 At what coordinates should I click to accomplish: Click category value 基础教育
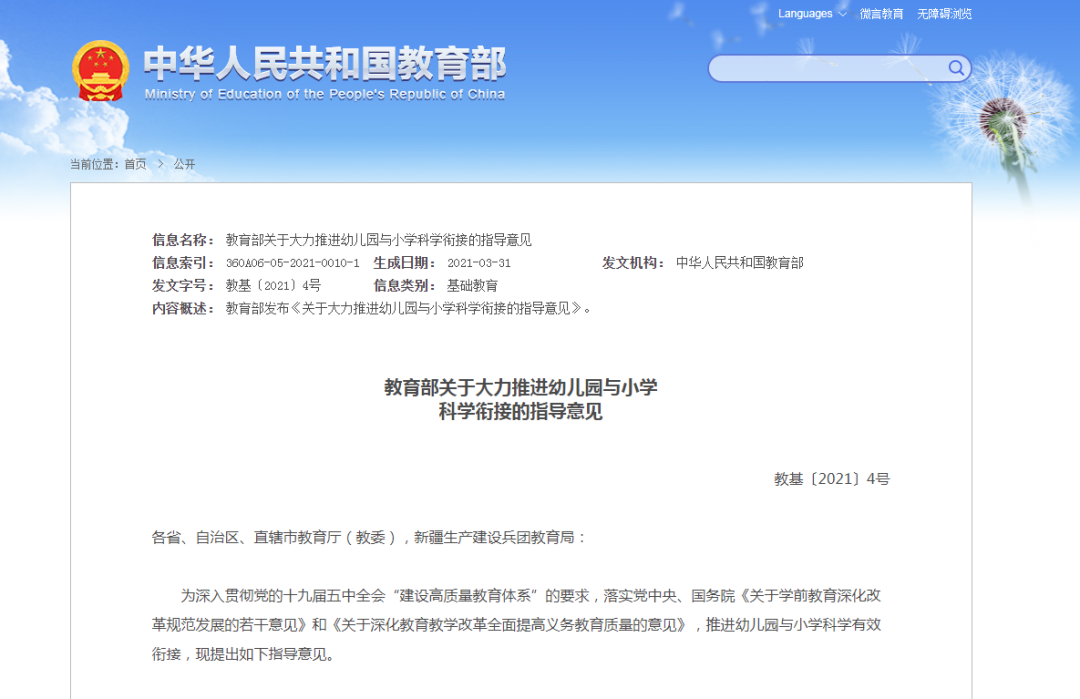pyautogui.click(x=472, y=285)
